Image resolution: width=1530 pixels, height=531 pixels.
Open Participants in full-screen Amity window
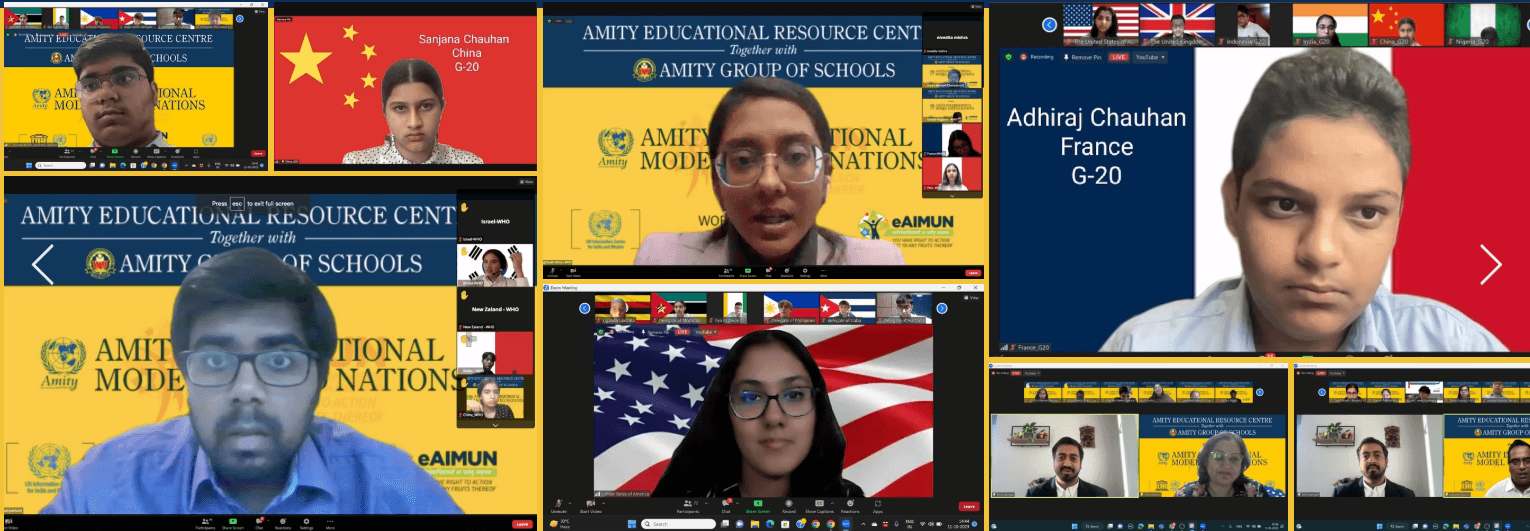205,524
